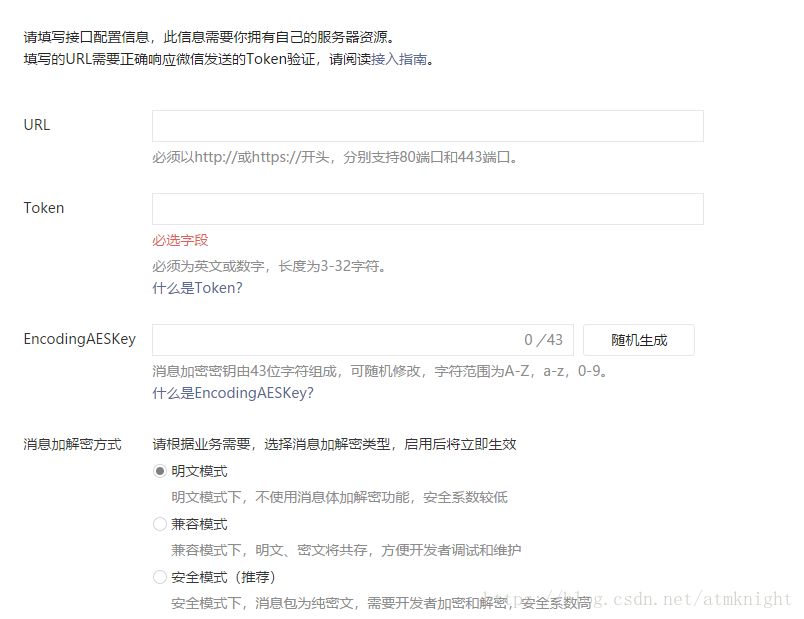Click the EncodingAESKey field label
The image size is (804, 619).
pos(79,339)
